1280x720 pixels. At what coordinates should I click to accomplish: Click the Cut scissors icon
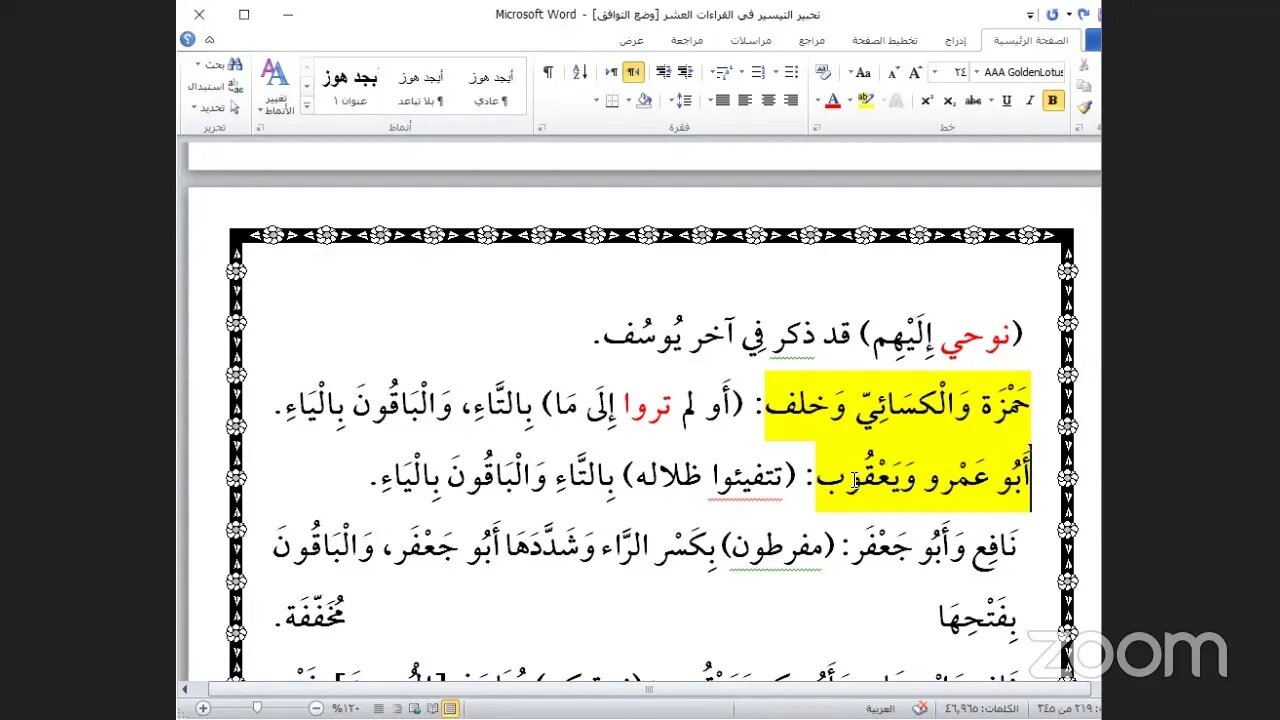[x=1083, y=64]
